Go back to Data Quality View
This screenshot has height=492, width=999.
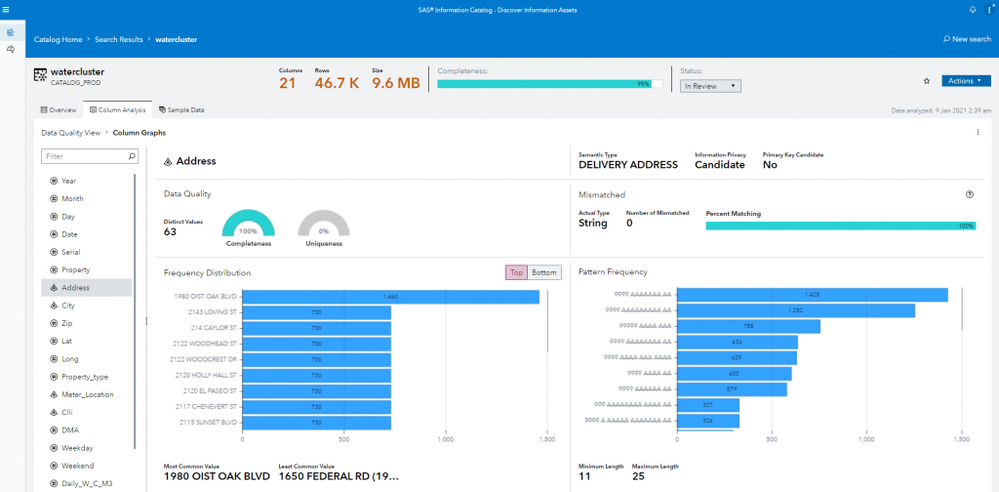click(70, 133)
